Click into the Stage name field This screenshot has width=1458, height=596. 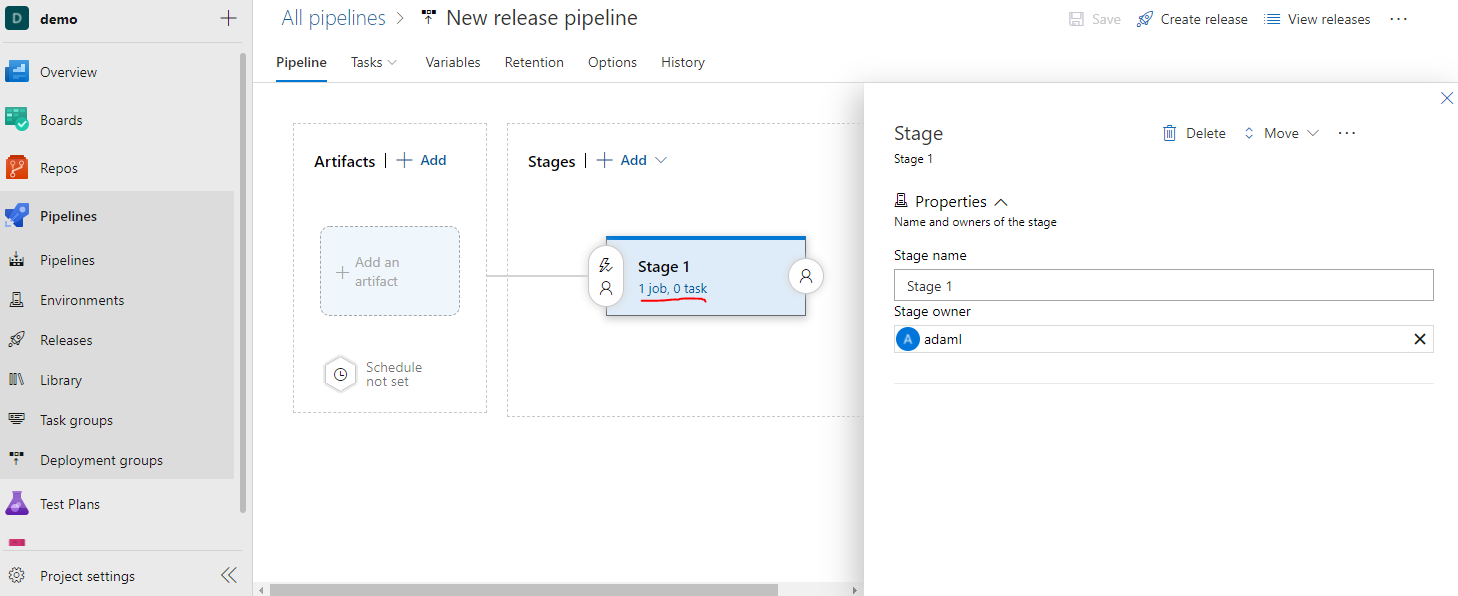1164,286
